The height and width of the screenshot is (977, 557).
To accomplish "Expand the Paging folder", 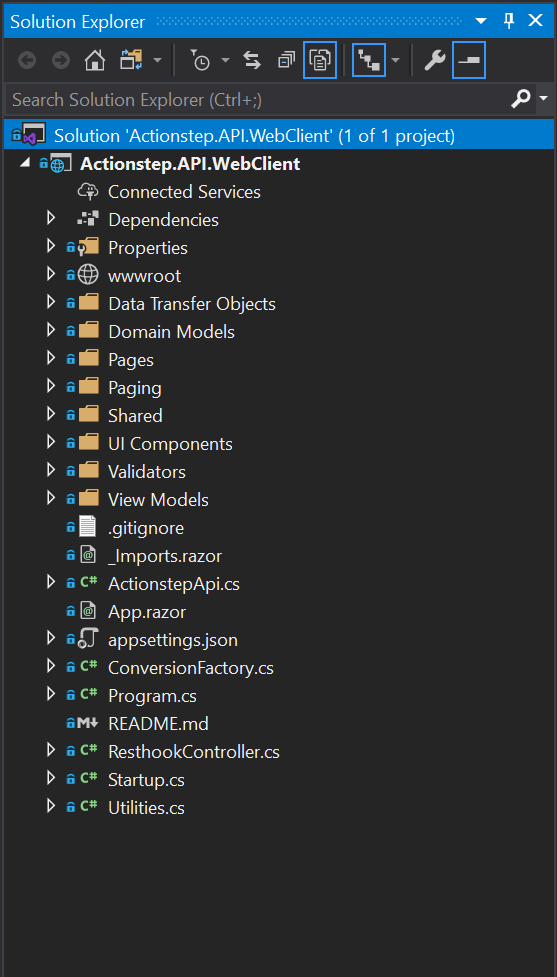I will point(51,388).
